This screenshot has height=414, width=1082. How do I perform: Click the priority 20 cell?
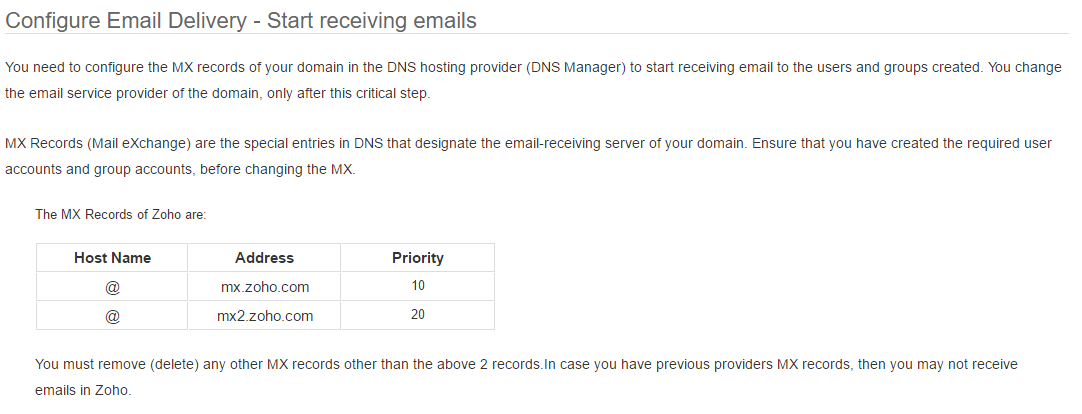[x=417, y=315]
